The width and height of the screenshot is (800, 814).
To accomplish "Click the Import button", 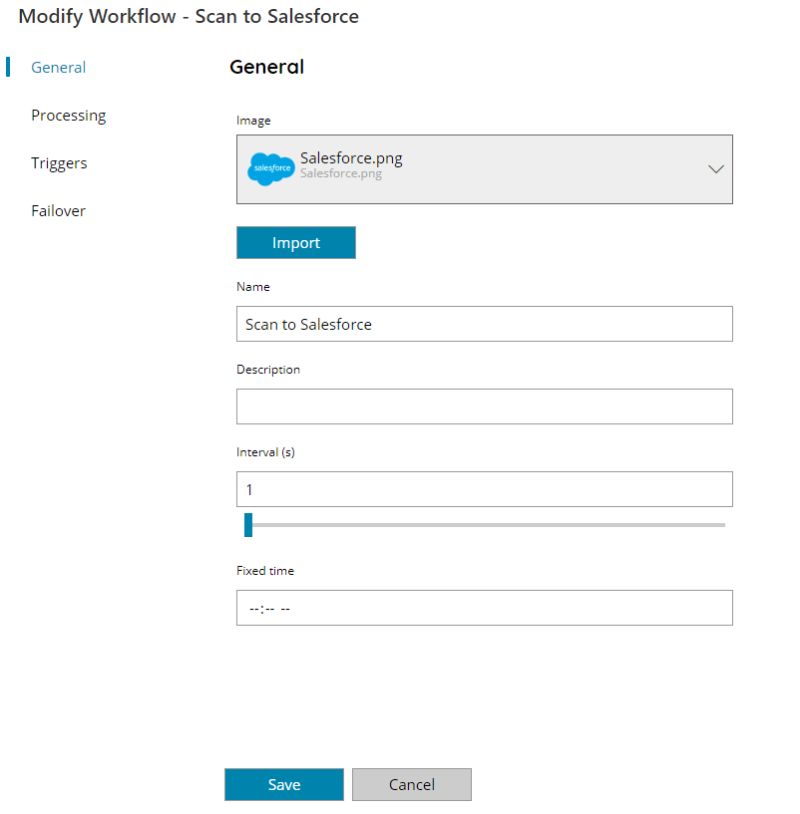I will (x=296, y=242).
